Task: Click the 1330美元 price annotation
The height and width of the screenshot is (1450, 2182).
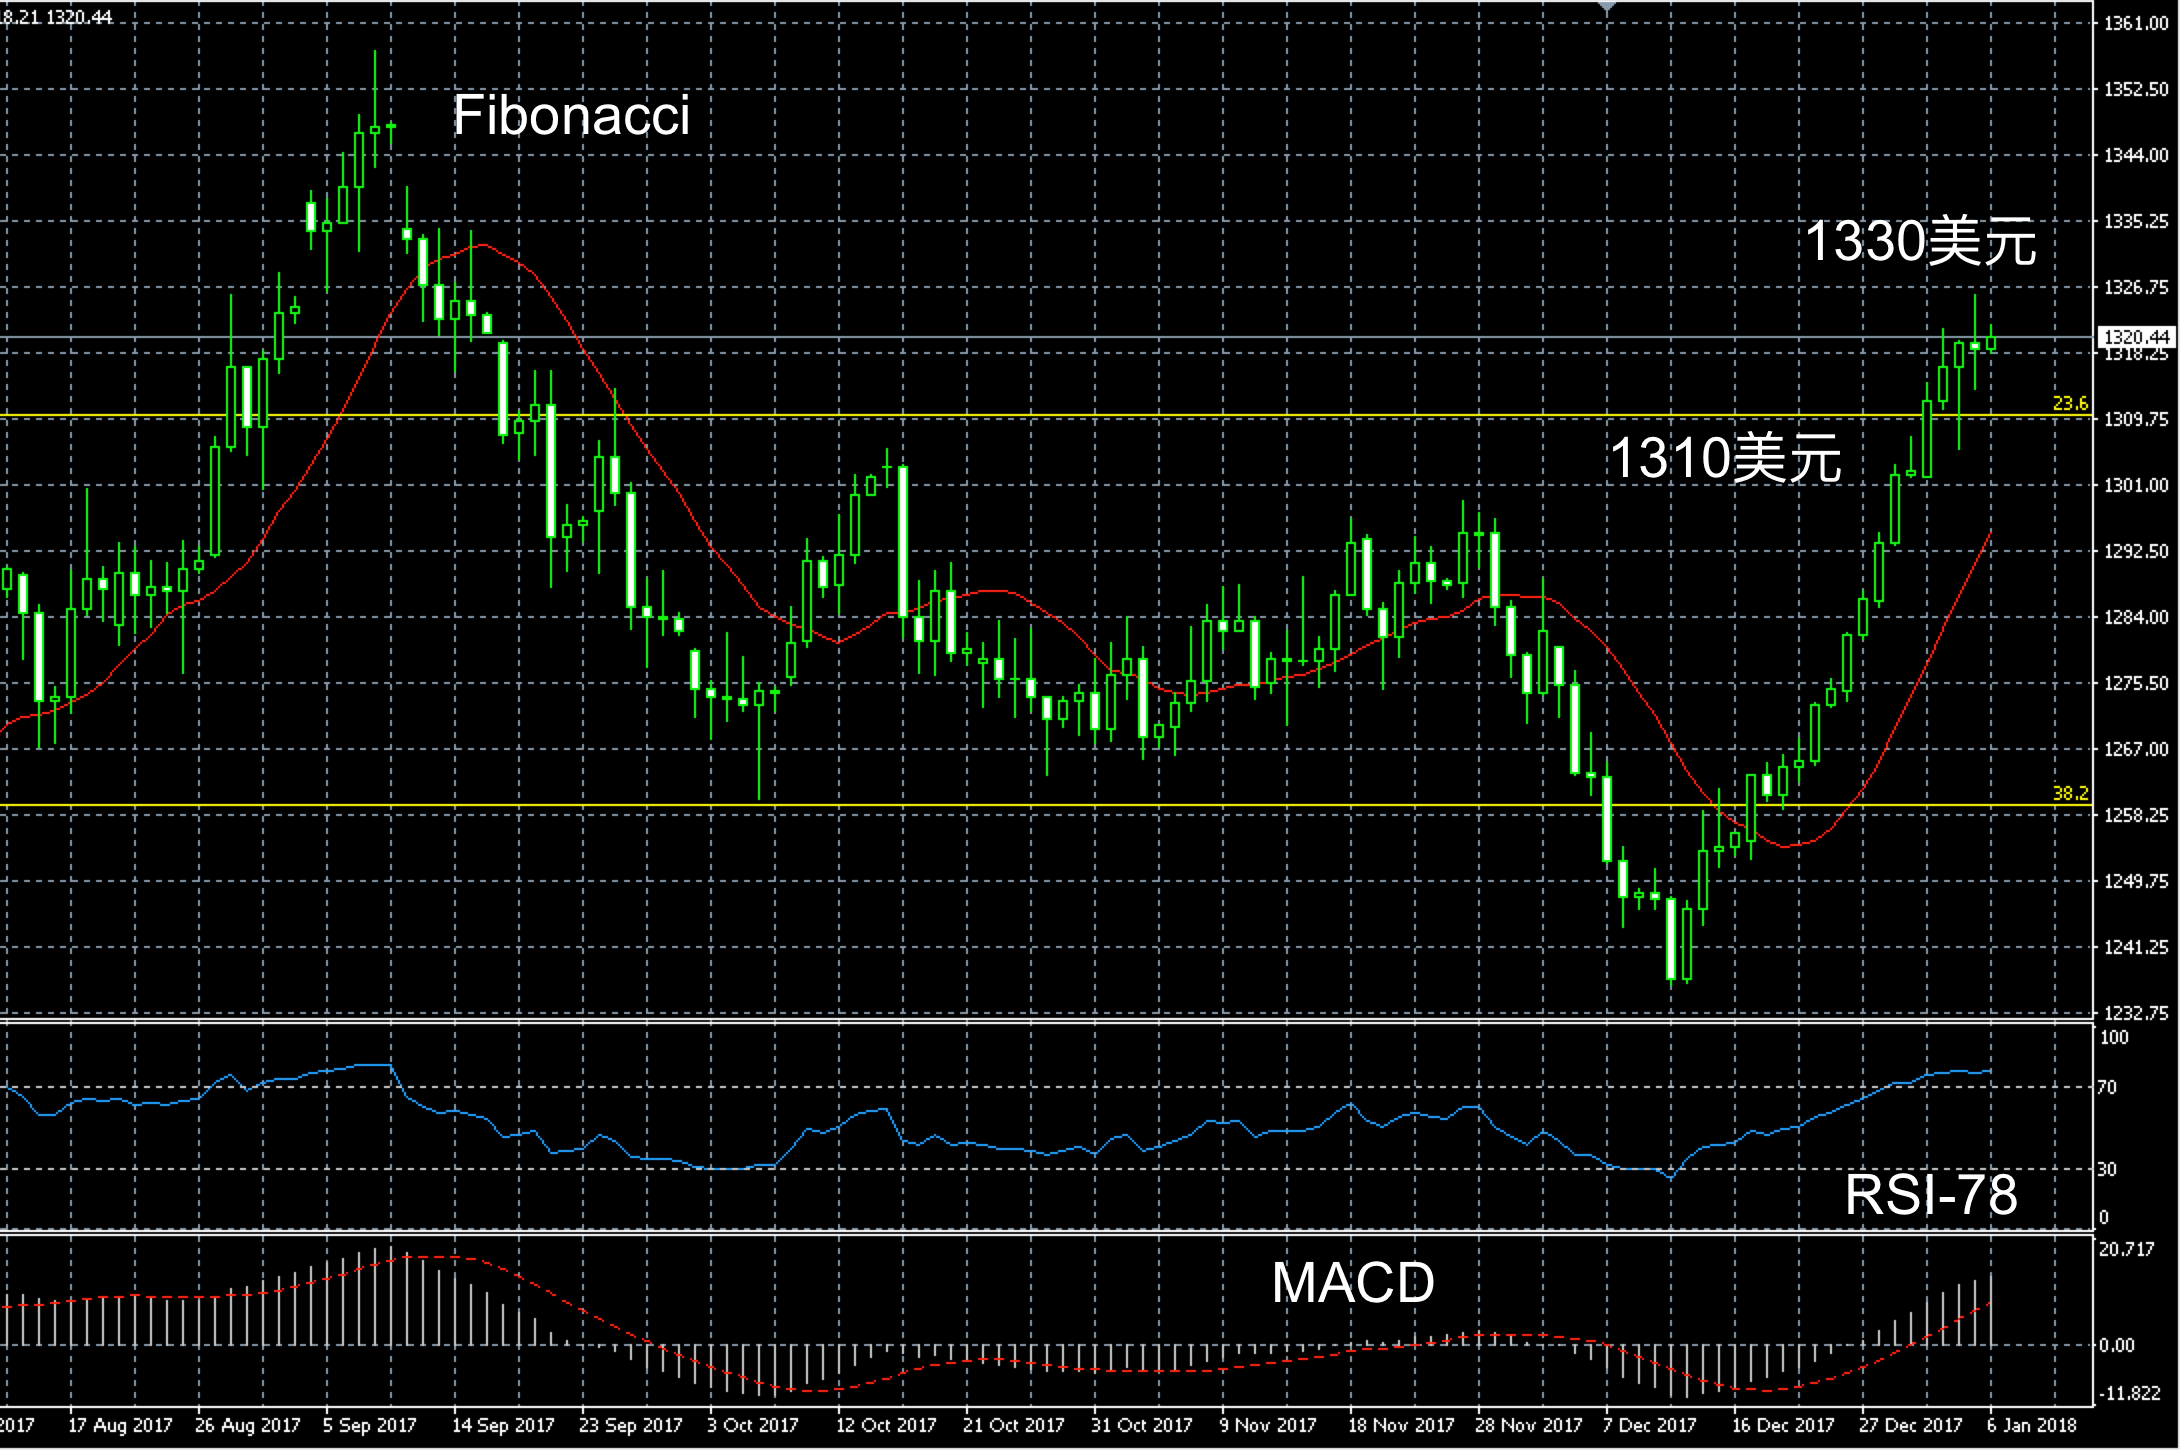Action: pos(1920,242)
